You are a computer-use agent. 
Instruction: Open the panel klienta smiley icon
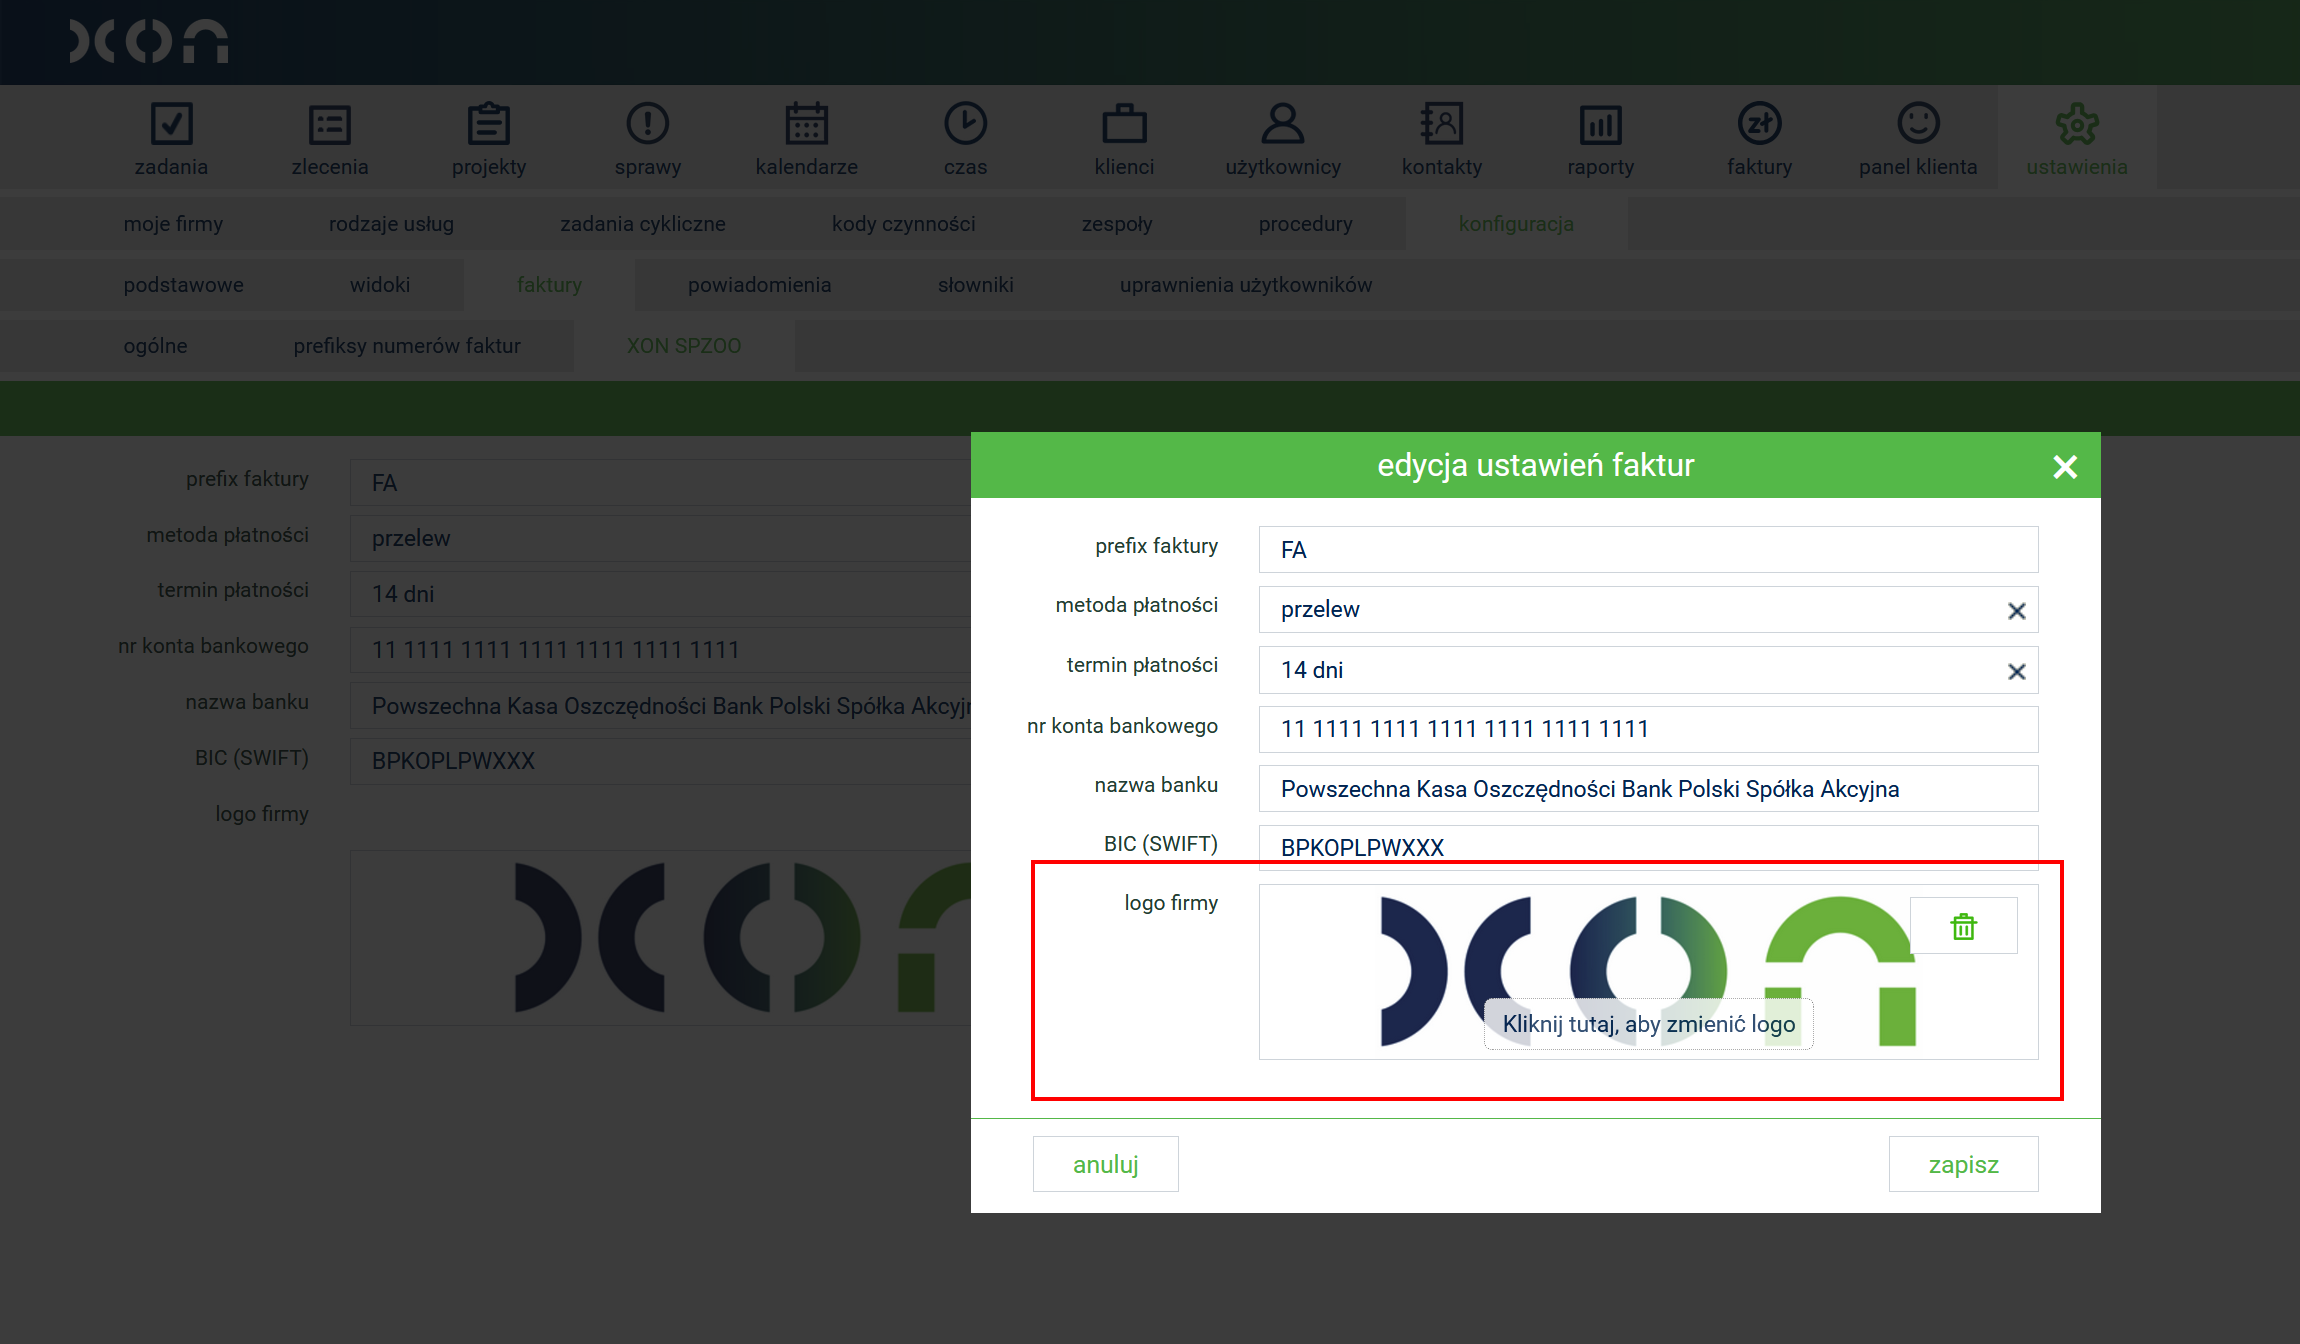1918,124
